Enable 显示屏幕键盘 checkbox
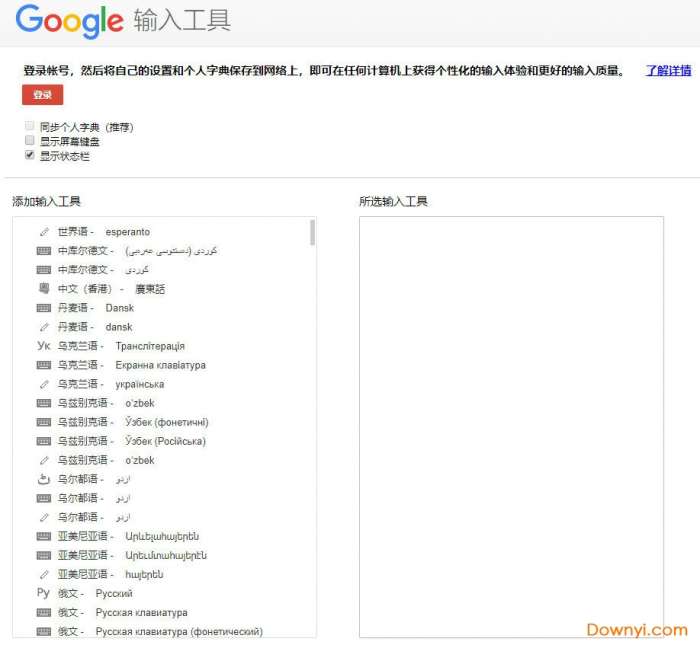The image size is (700, 648). pos(29,141)
